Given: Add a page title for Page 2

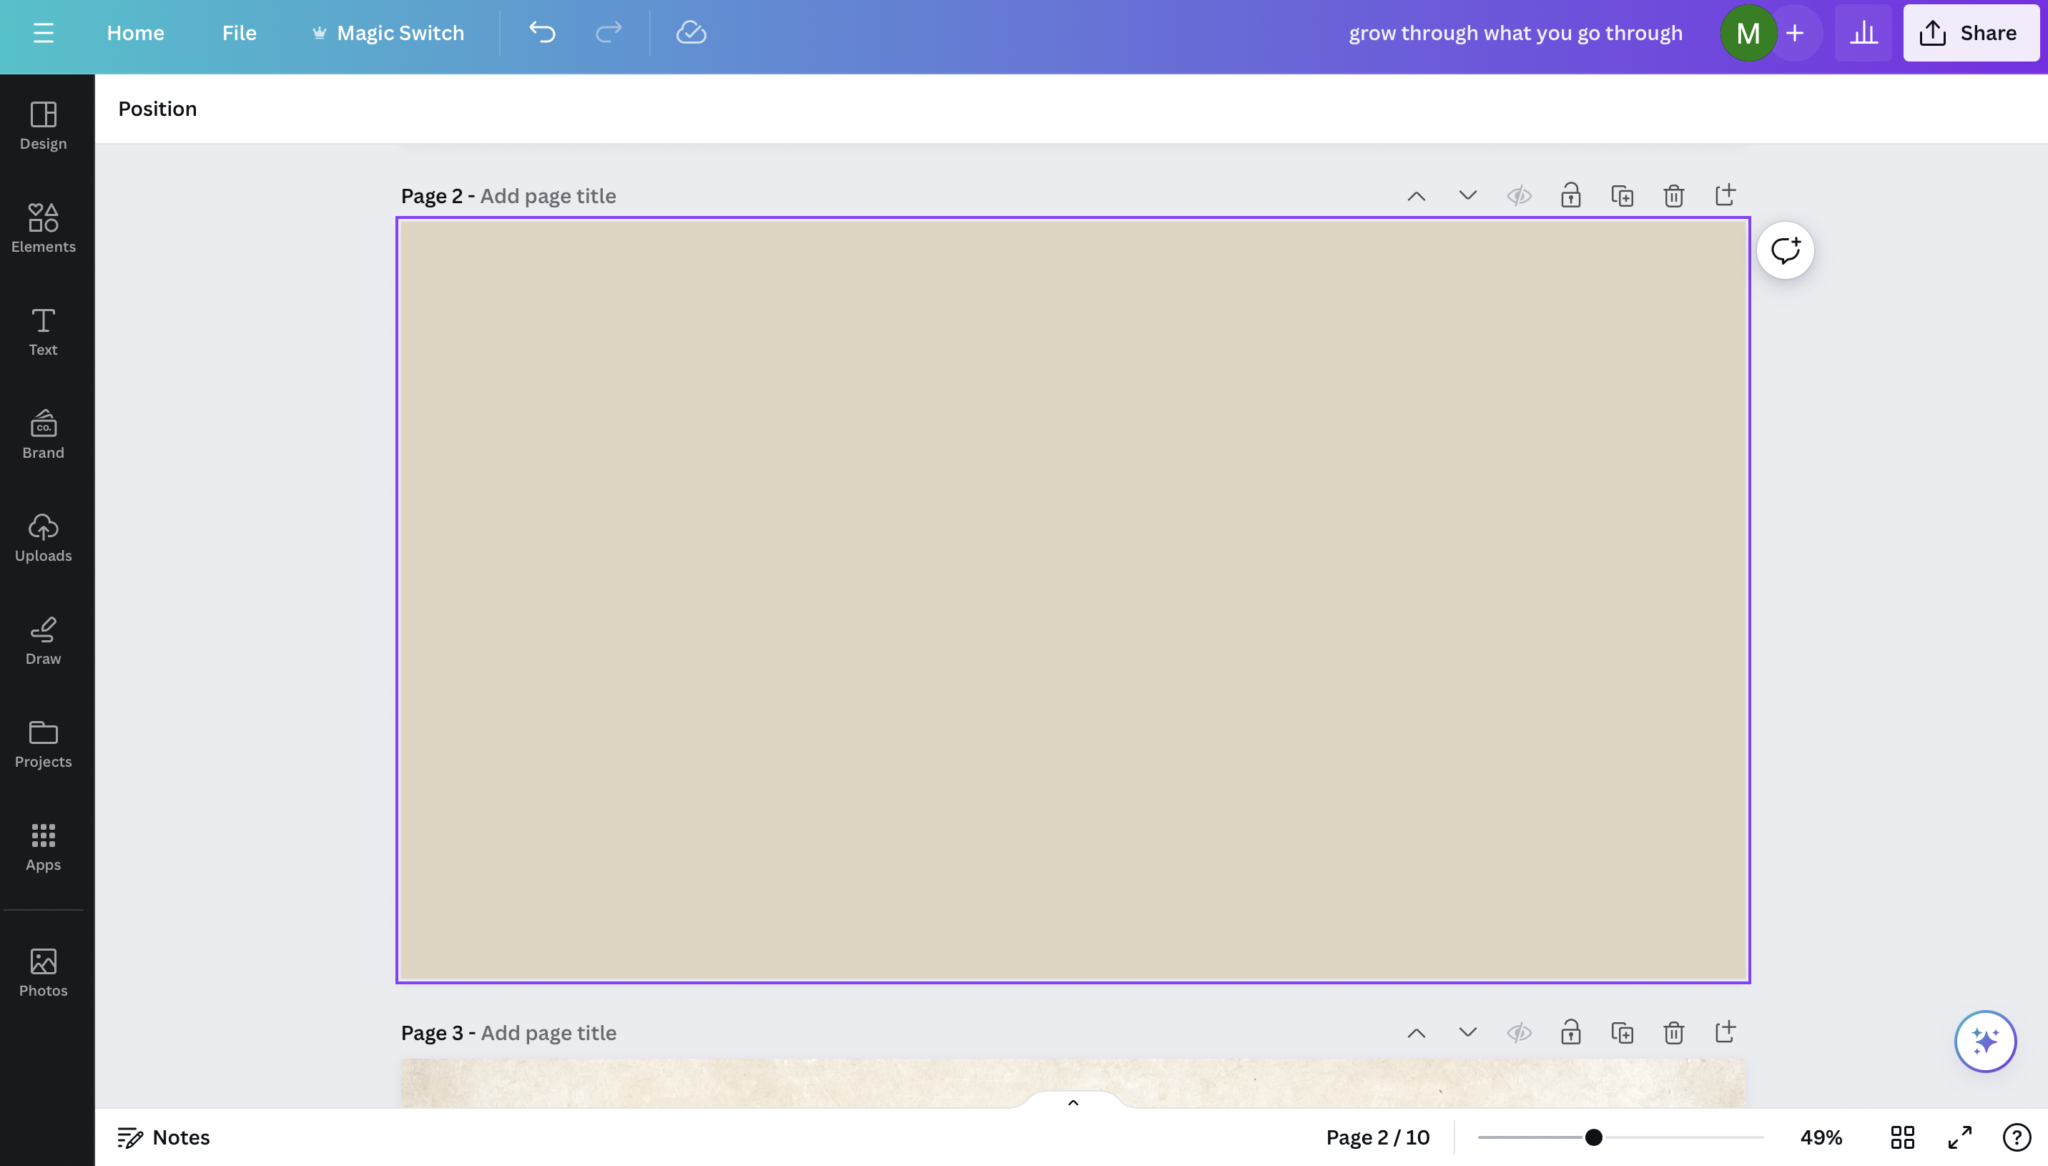Looking at the screenshot, I should click(546, 195).
